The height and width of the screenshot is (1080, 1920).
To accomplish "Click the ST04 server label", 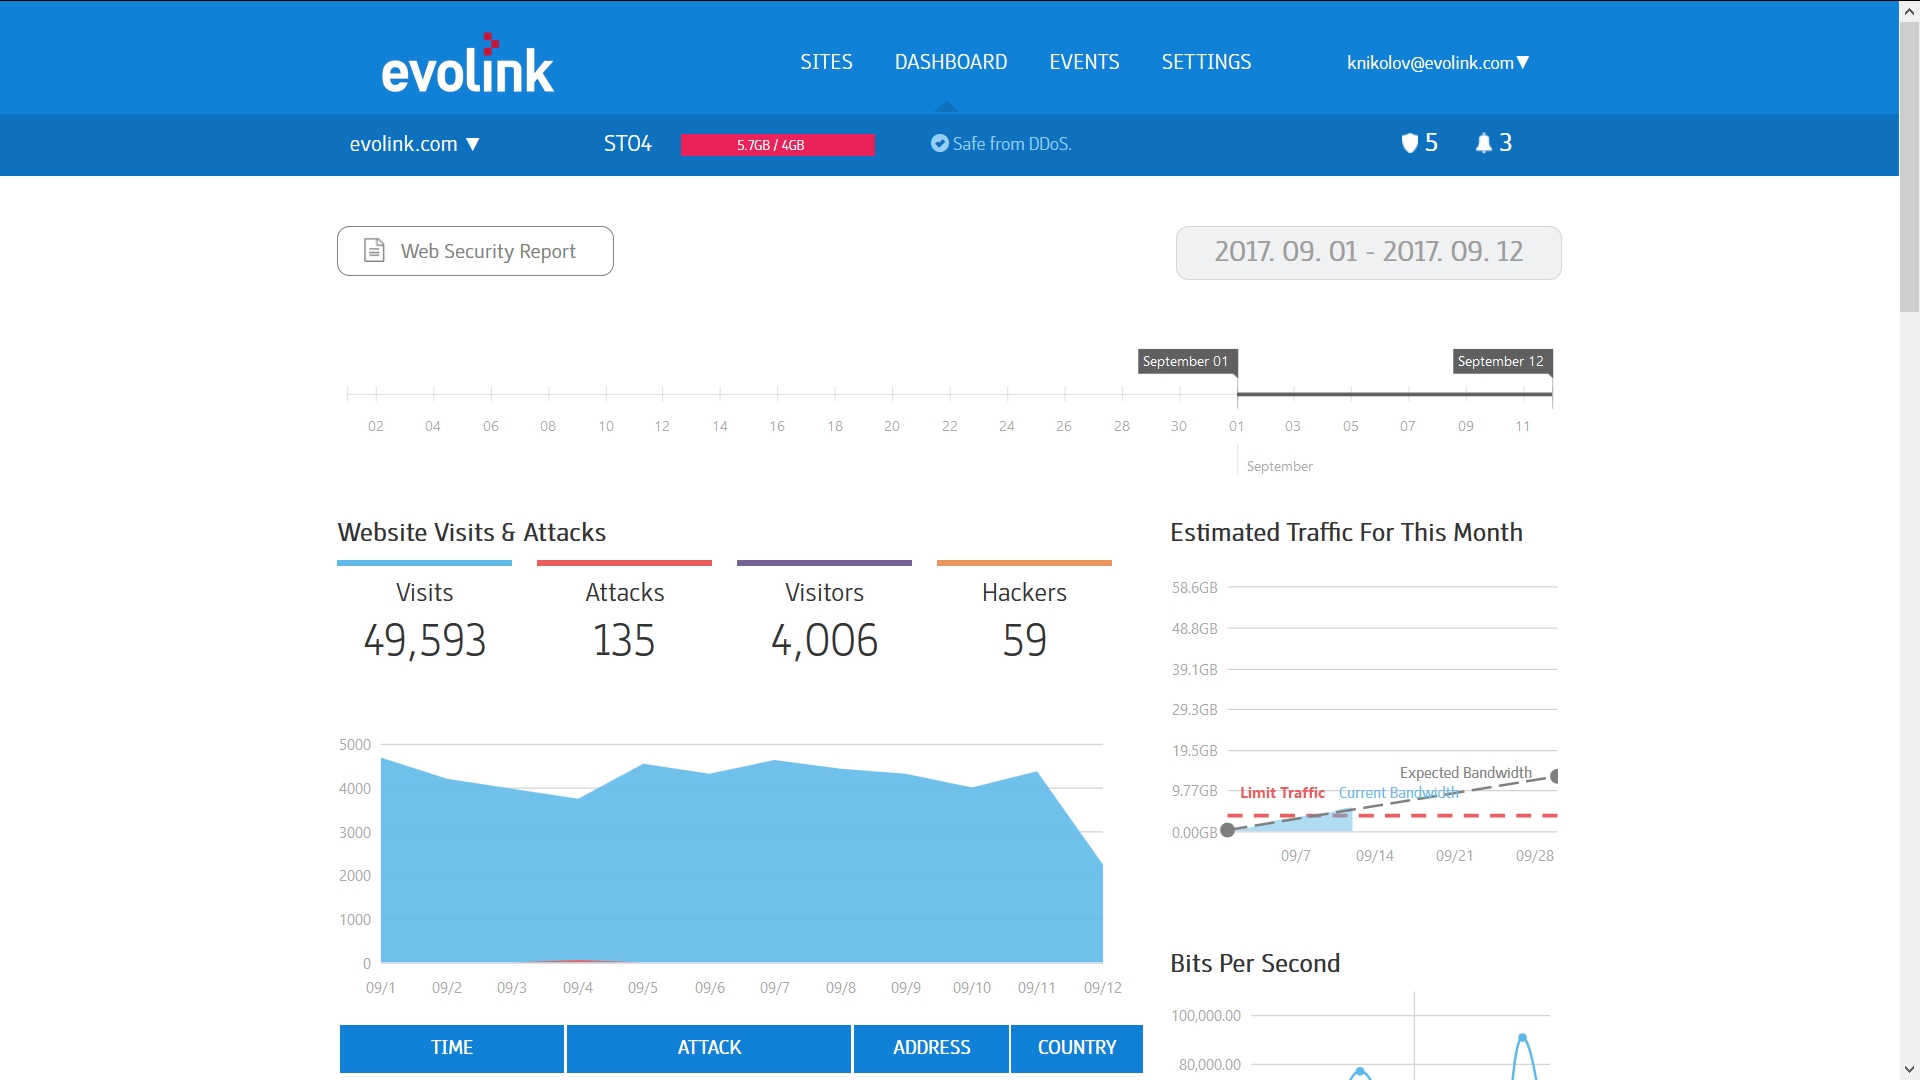I will click(x=627, y=144).
